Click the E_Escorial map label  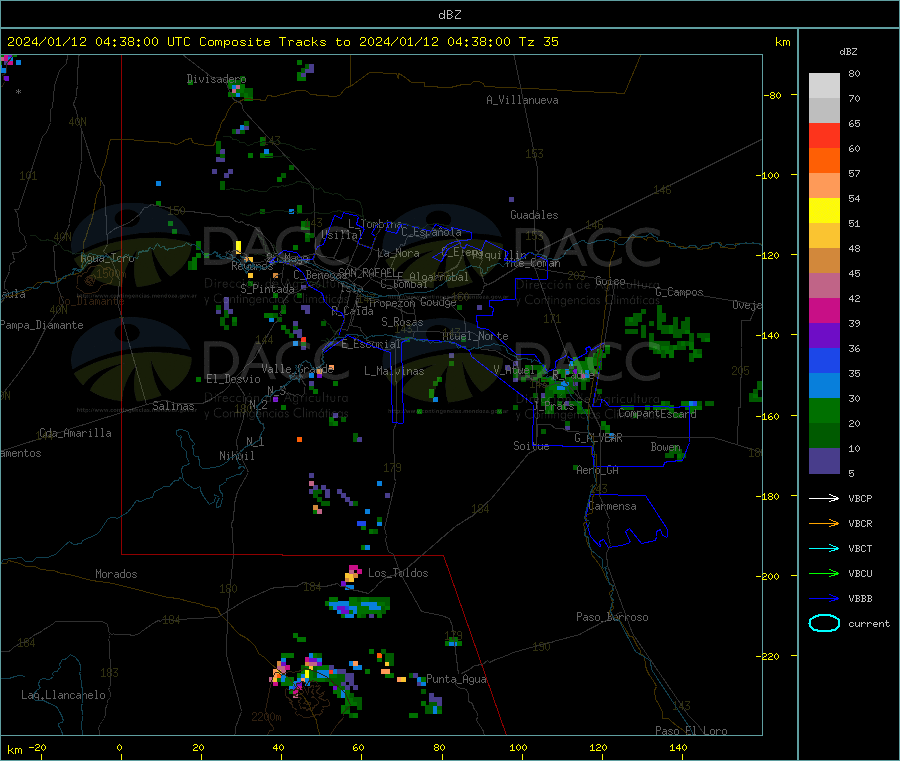click(x=370, y=344)
